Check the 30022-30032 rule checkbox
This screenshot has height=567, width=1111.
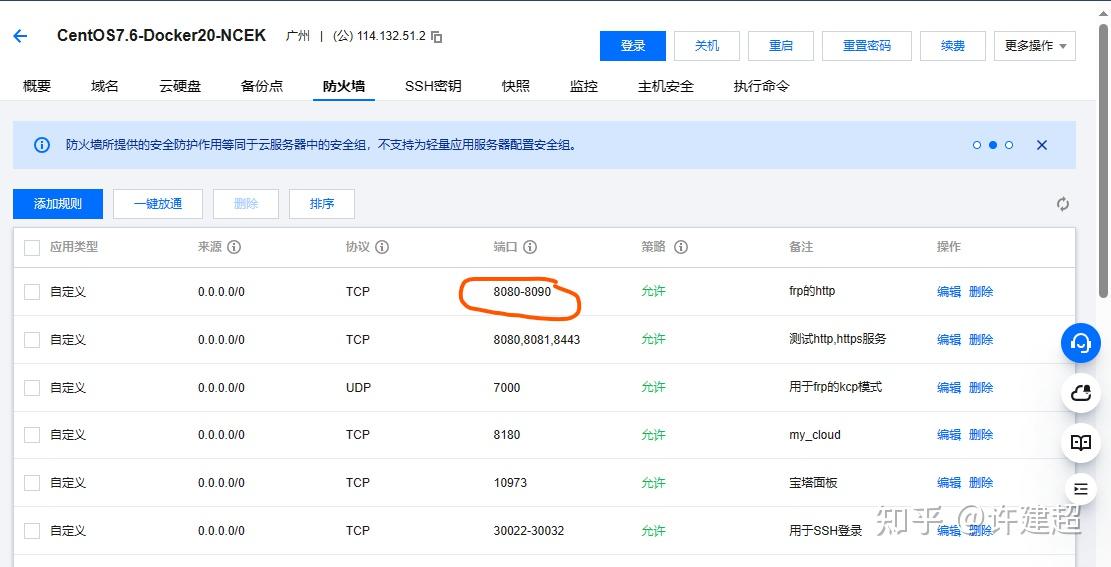tap(32, 531)
